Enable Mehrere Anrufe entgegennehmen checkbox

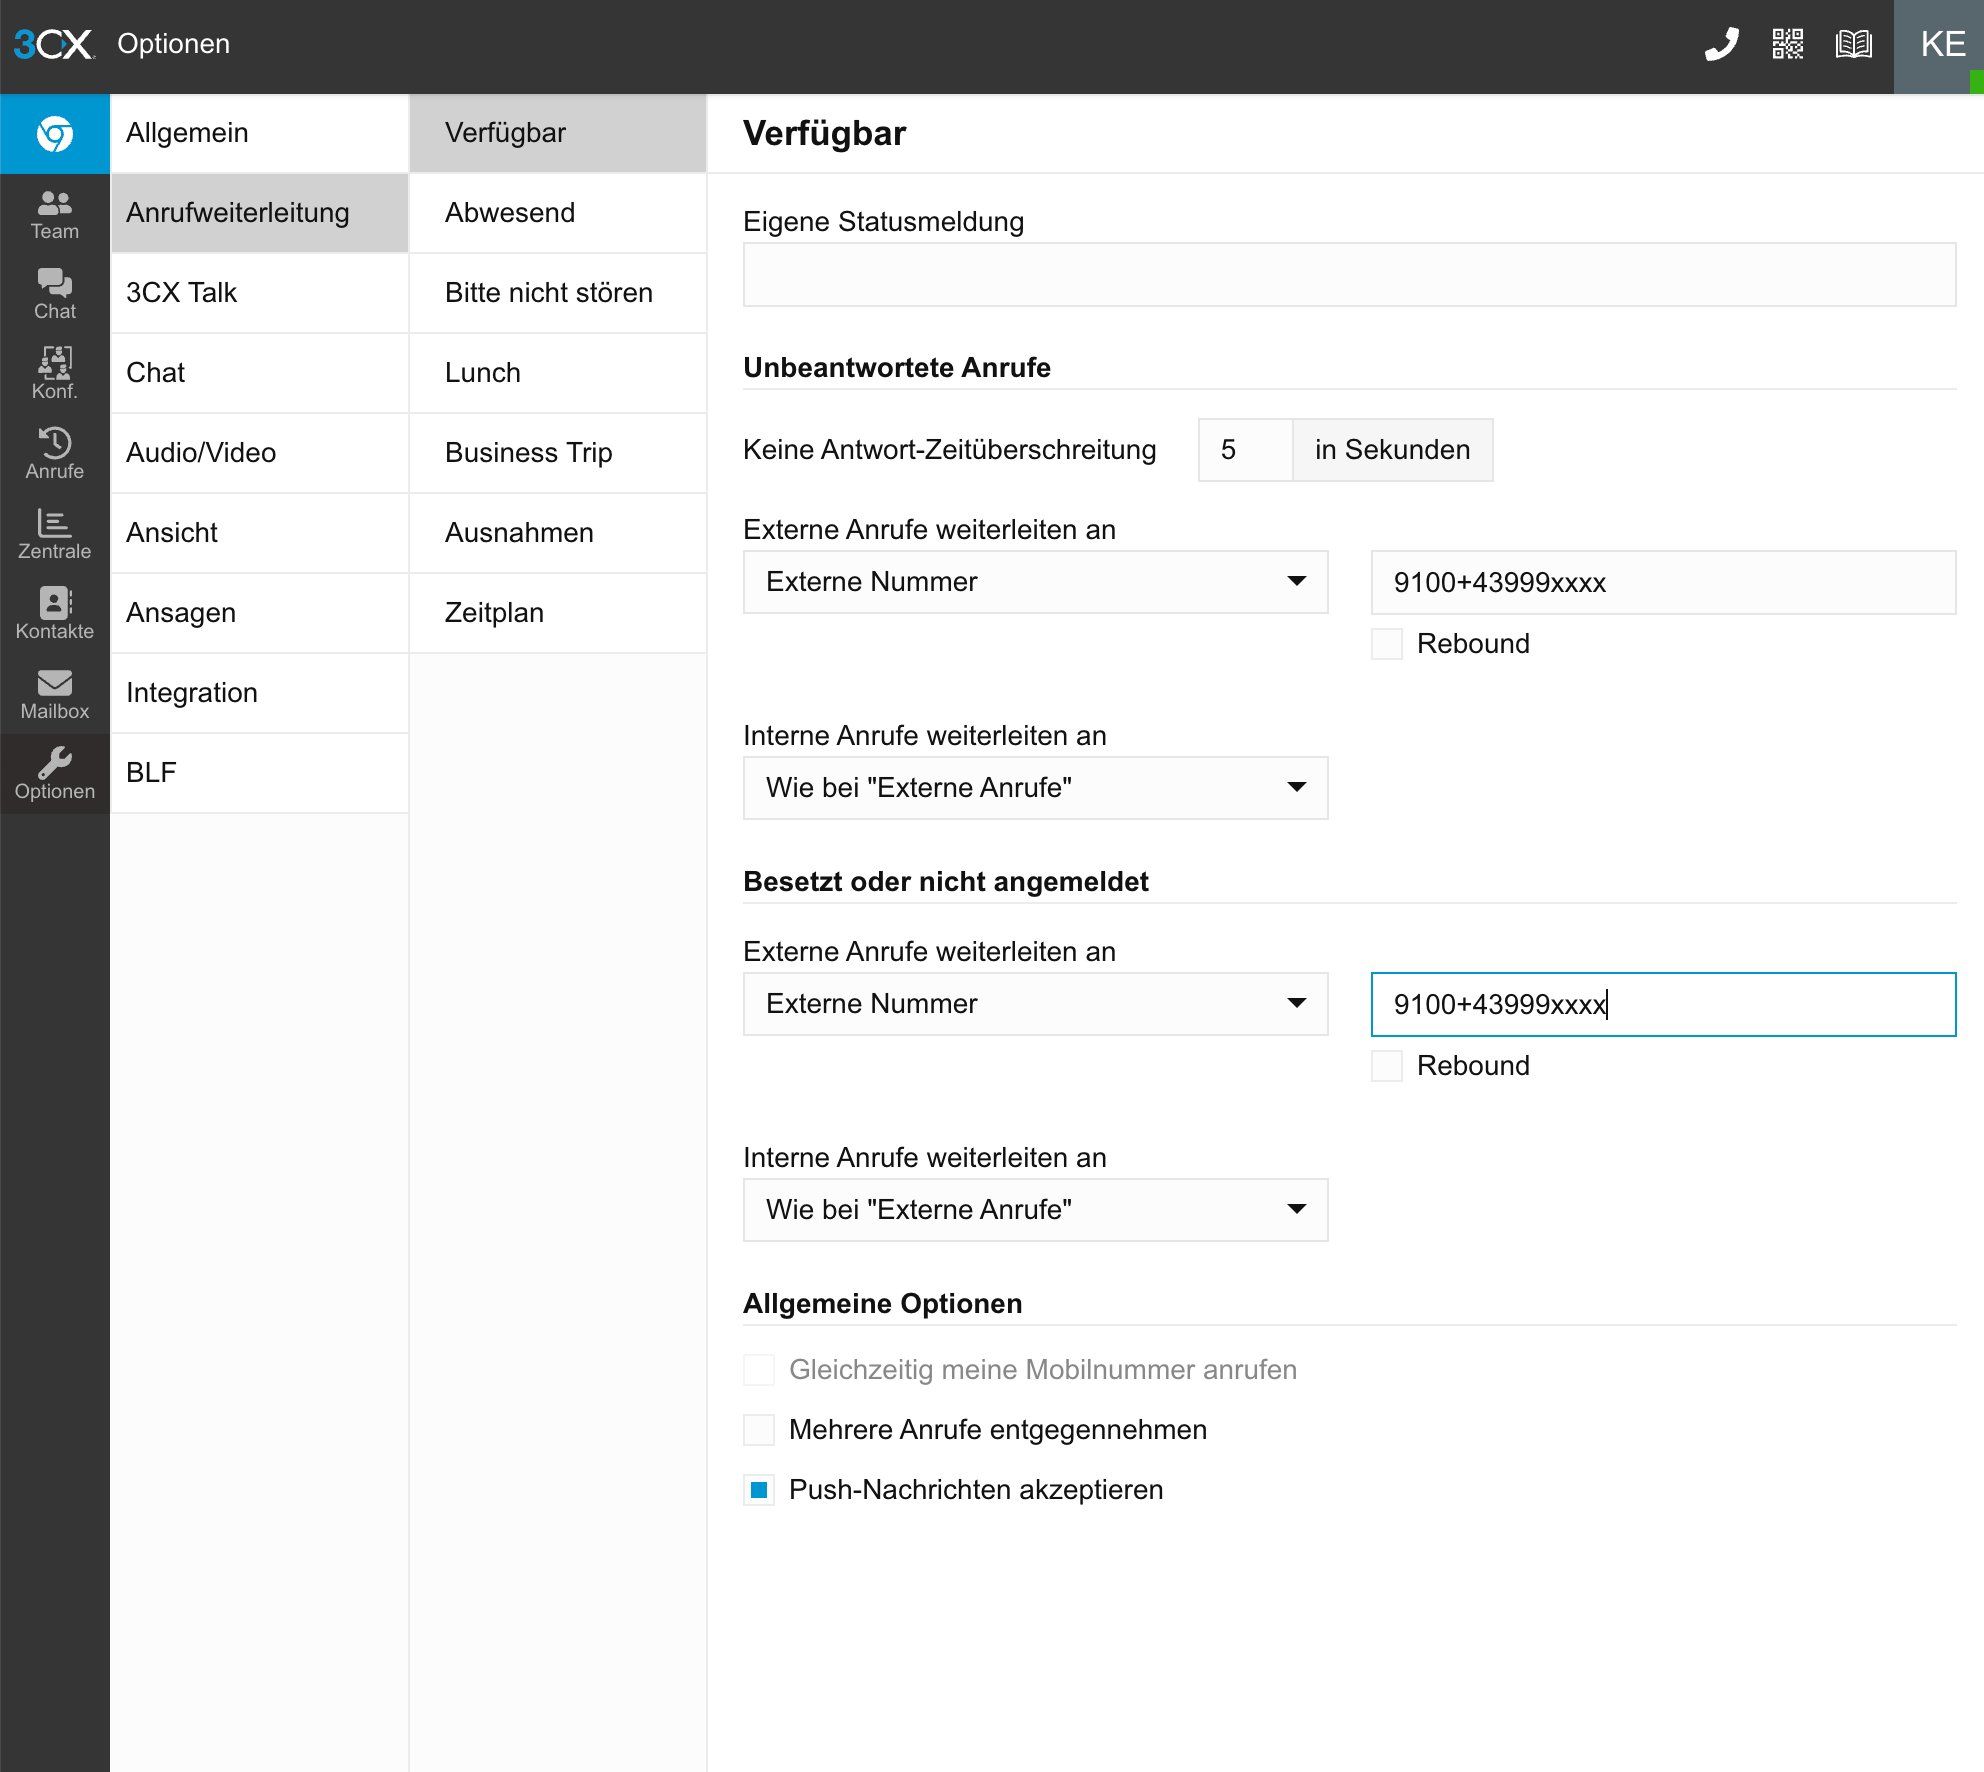759,1430
